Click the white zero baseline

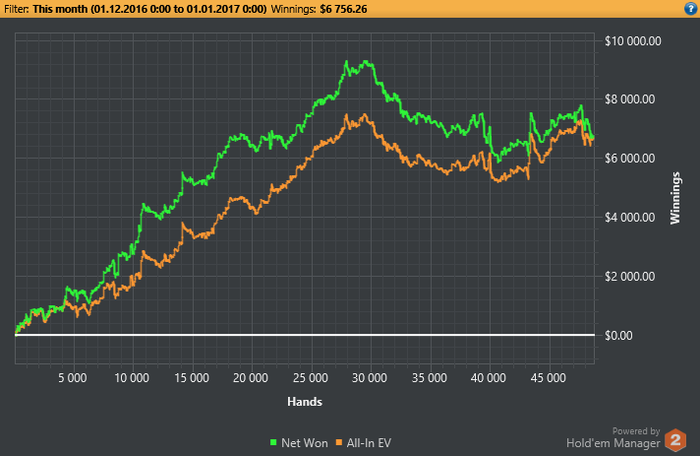305,335
